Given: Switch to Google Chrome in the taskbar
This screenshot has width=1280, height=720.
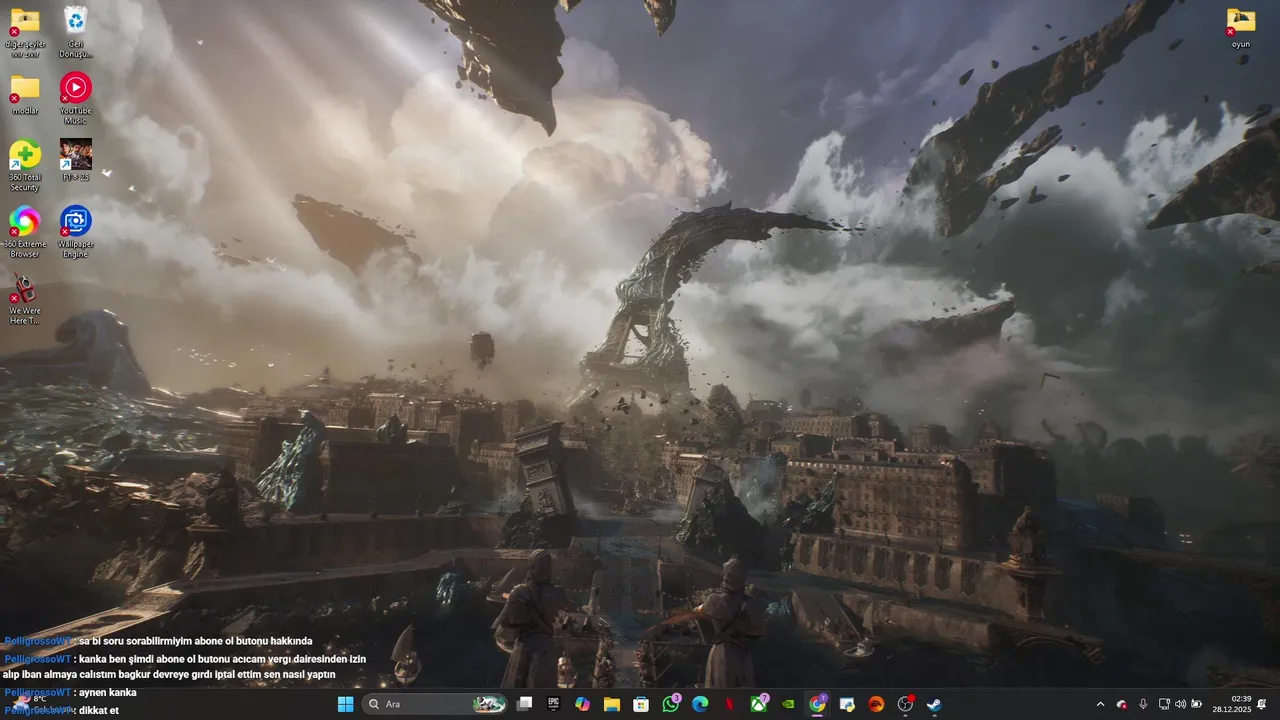Looking at the screenshot, I should tap(817, 704).
